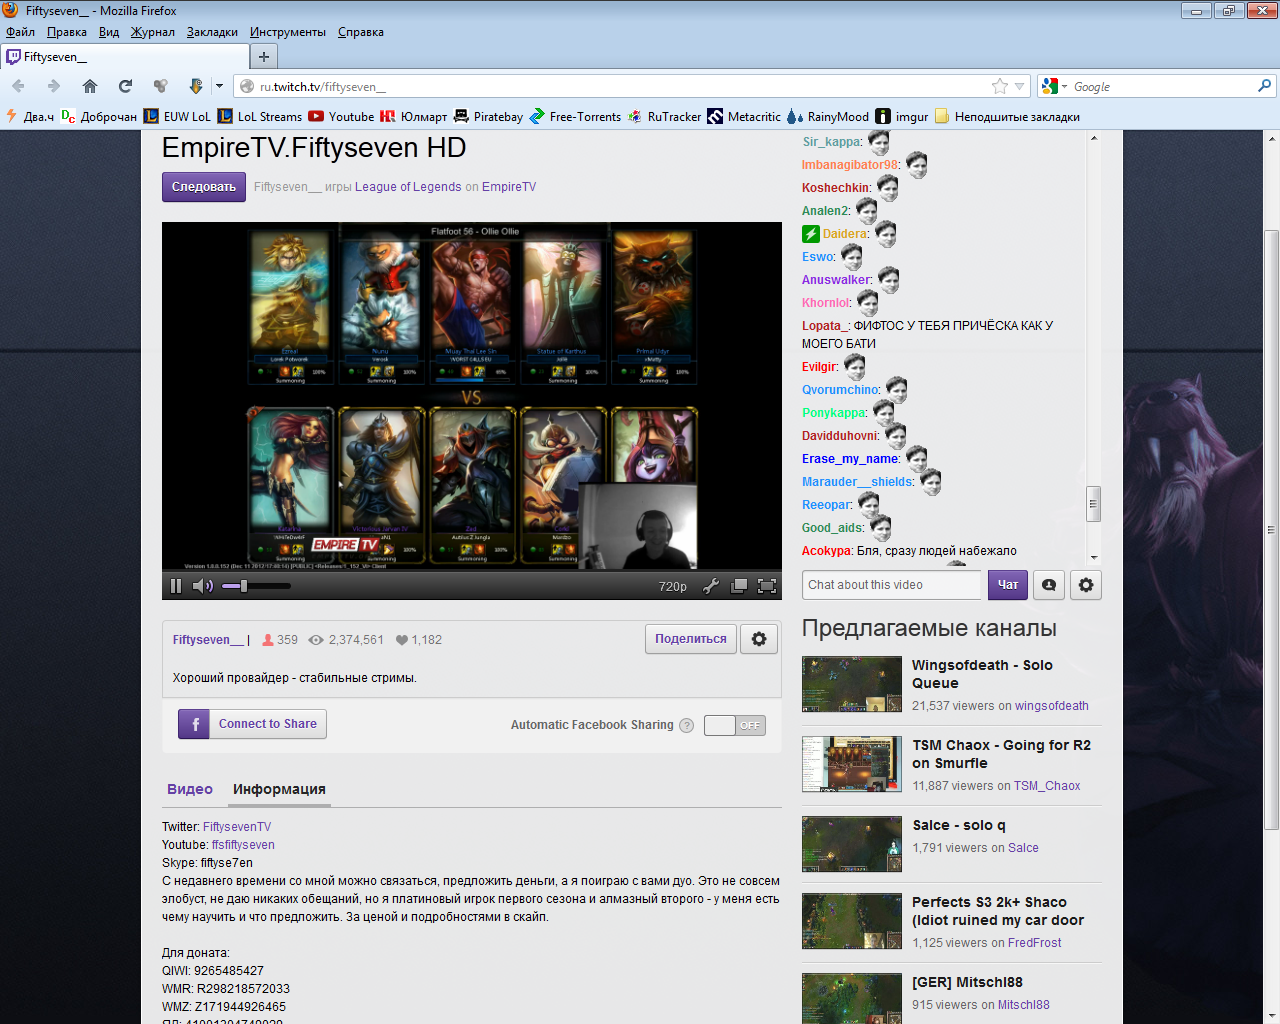Open the Инструменты menu
This screenshot has width=1280, height=1024.
click(288, 32)
